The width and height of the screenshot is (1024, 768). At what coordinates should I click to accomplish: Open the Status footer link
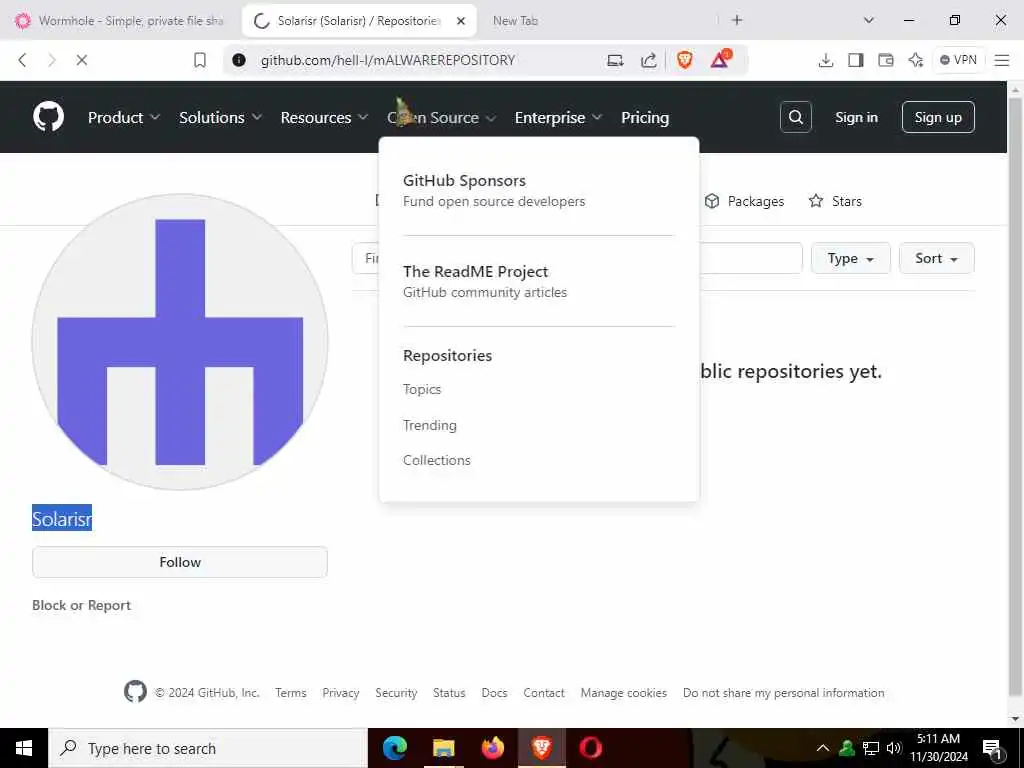click(449, 692)
